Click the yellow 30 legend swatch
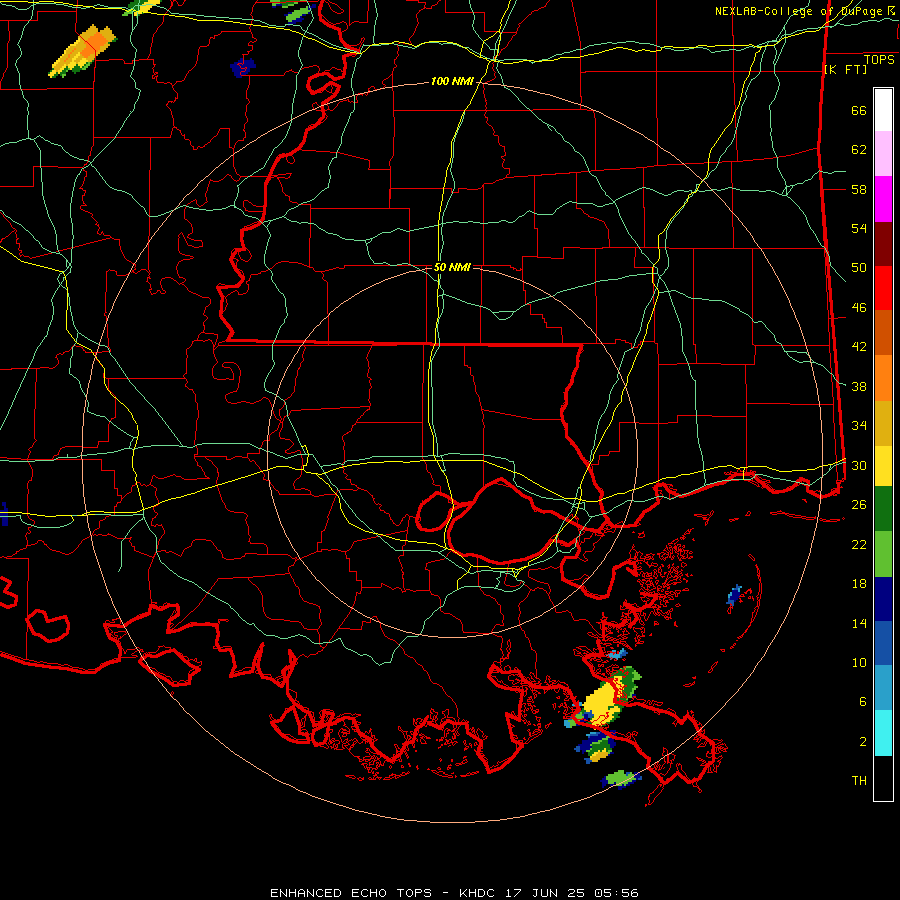900x900 pixels. (883, 466)
